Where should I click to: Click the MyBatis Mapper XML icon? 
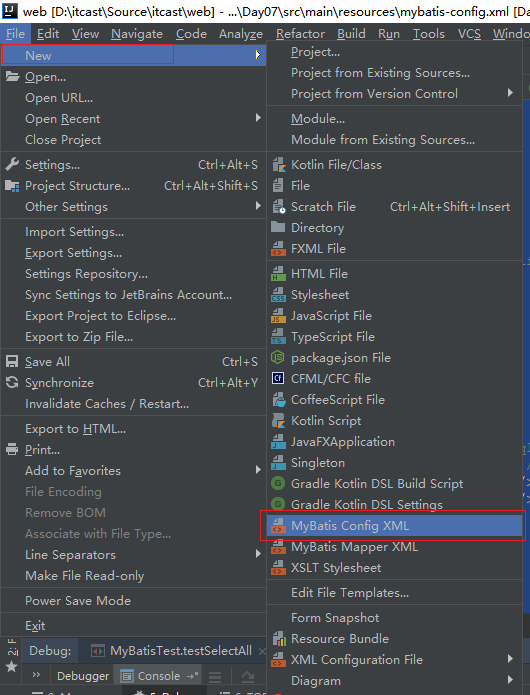point(278,547)
